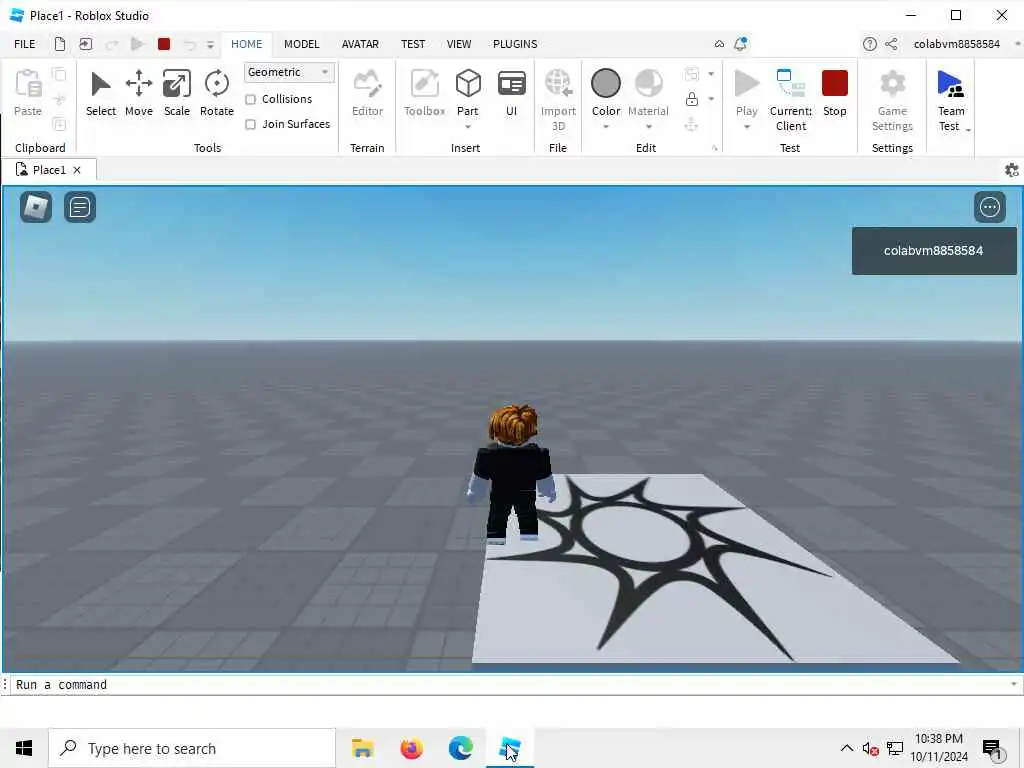Pick the Rotate tool
The image size is (1024, 768).
click(x=216, y=93)
